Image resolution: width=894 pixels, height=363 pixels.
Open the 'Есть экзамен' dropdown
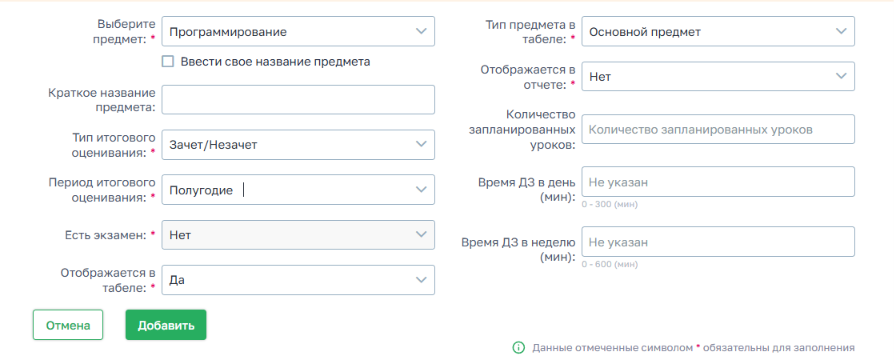pyautogui.click(x=298, y=235)
